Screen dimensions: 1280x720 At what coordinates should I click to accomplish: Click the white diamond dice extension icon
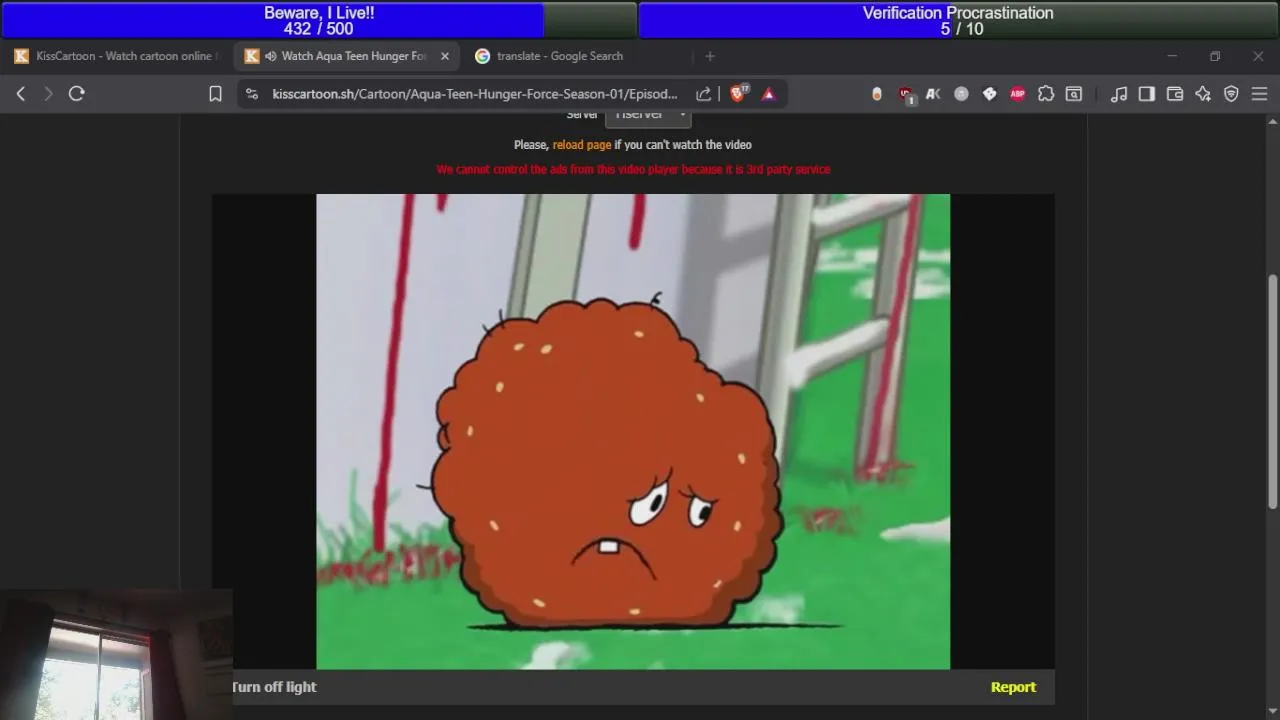click(x=989, y=93)
